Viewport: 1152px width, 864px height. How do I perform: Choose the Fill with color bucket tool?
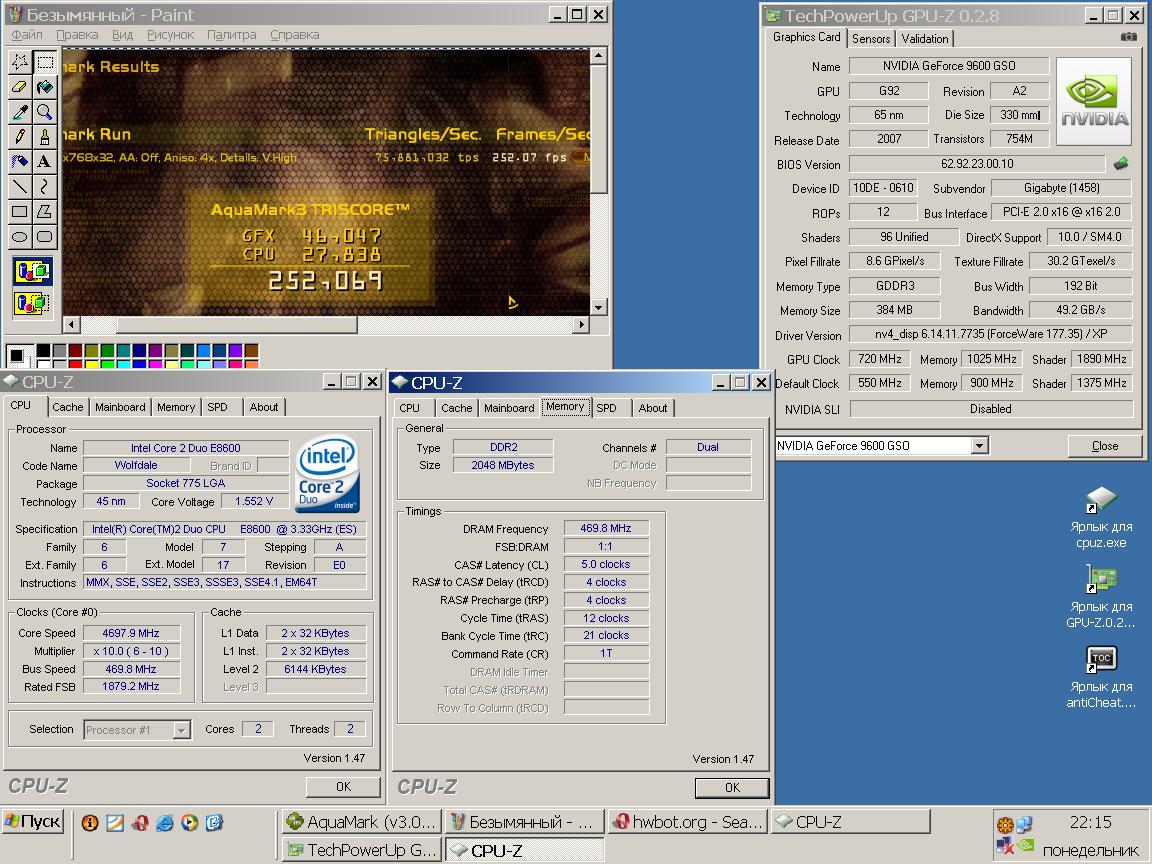coord(45,87)
